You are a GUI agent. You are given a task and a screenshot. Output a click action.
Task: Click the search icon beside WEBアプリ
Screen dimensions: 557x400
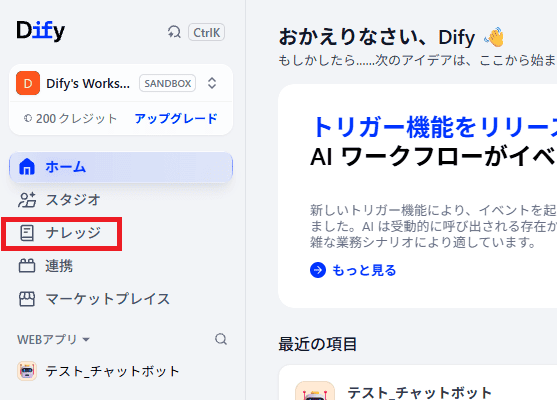click(x=221, y=339)
